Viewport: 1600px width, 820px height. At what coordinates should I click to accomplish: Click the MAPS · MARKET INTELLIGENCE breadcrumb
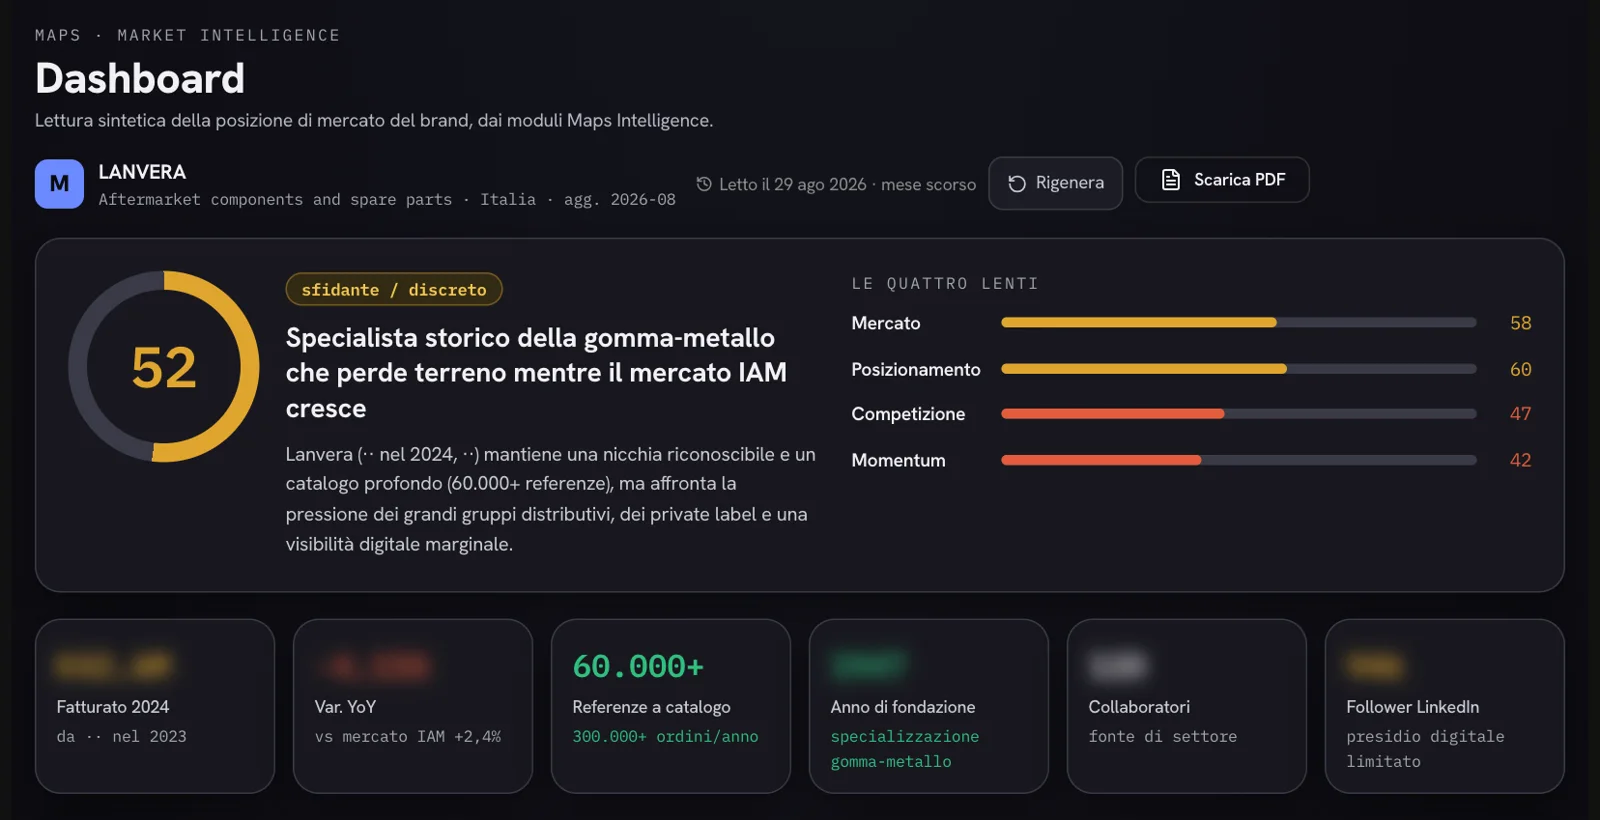pyautogui.click(x=187, y=35)
